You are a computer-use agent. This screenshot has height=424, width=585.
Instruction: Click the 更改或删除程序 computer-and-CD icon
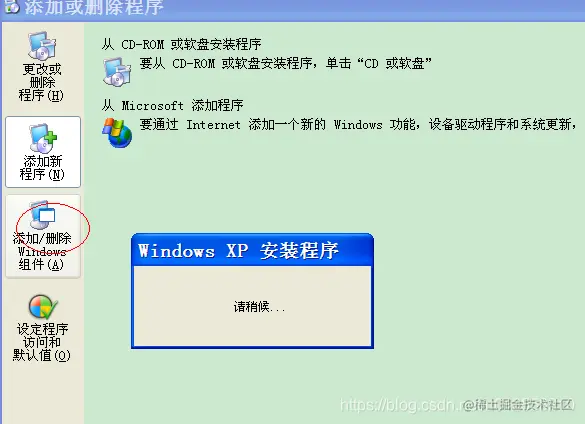point(42,46)
